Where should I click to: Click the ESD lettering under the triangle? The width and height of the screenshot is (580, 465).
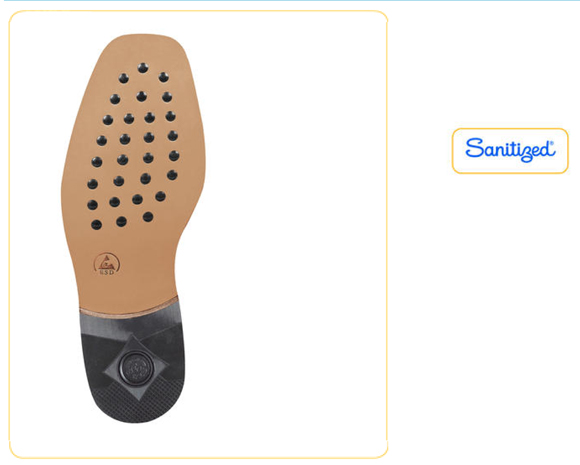[x=107, y=272]
